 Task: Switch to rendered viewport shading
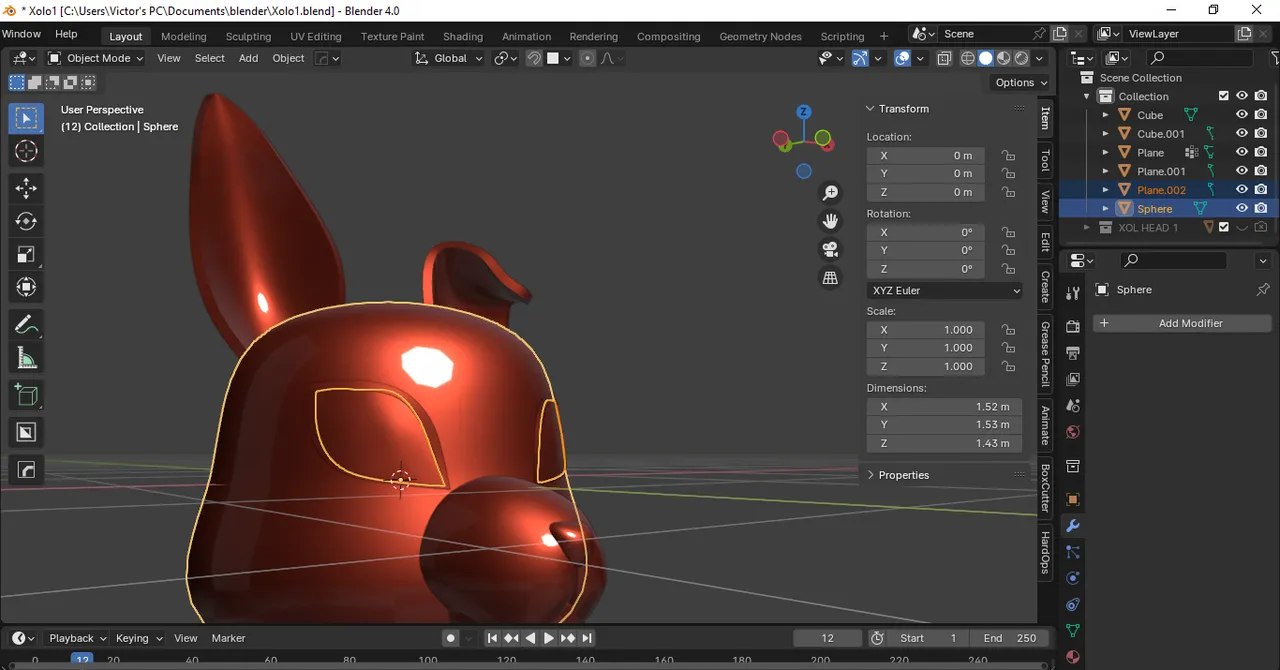pyautogui.click(x=1022, y=58)
